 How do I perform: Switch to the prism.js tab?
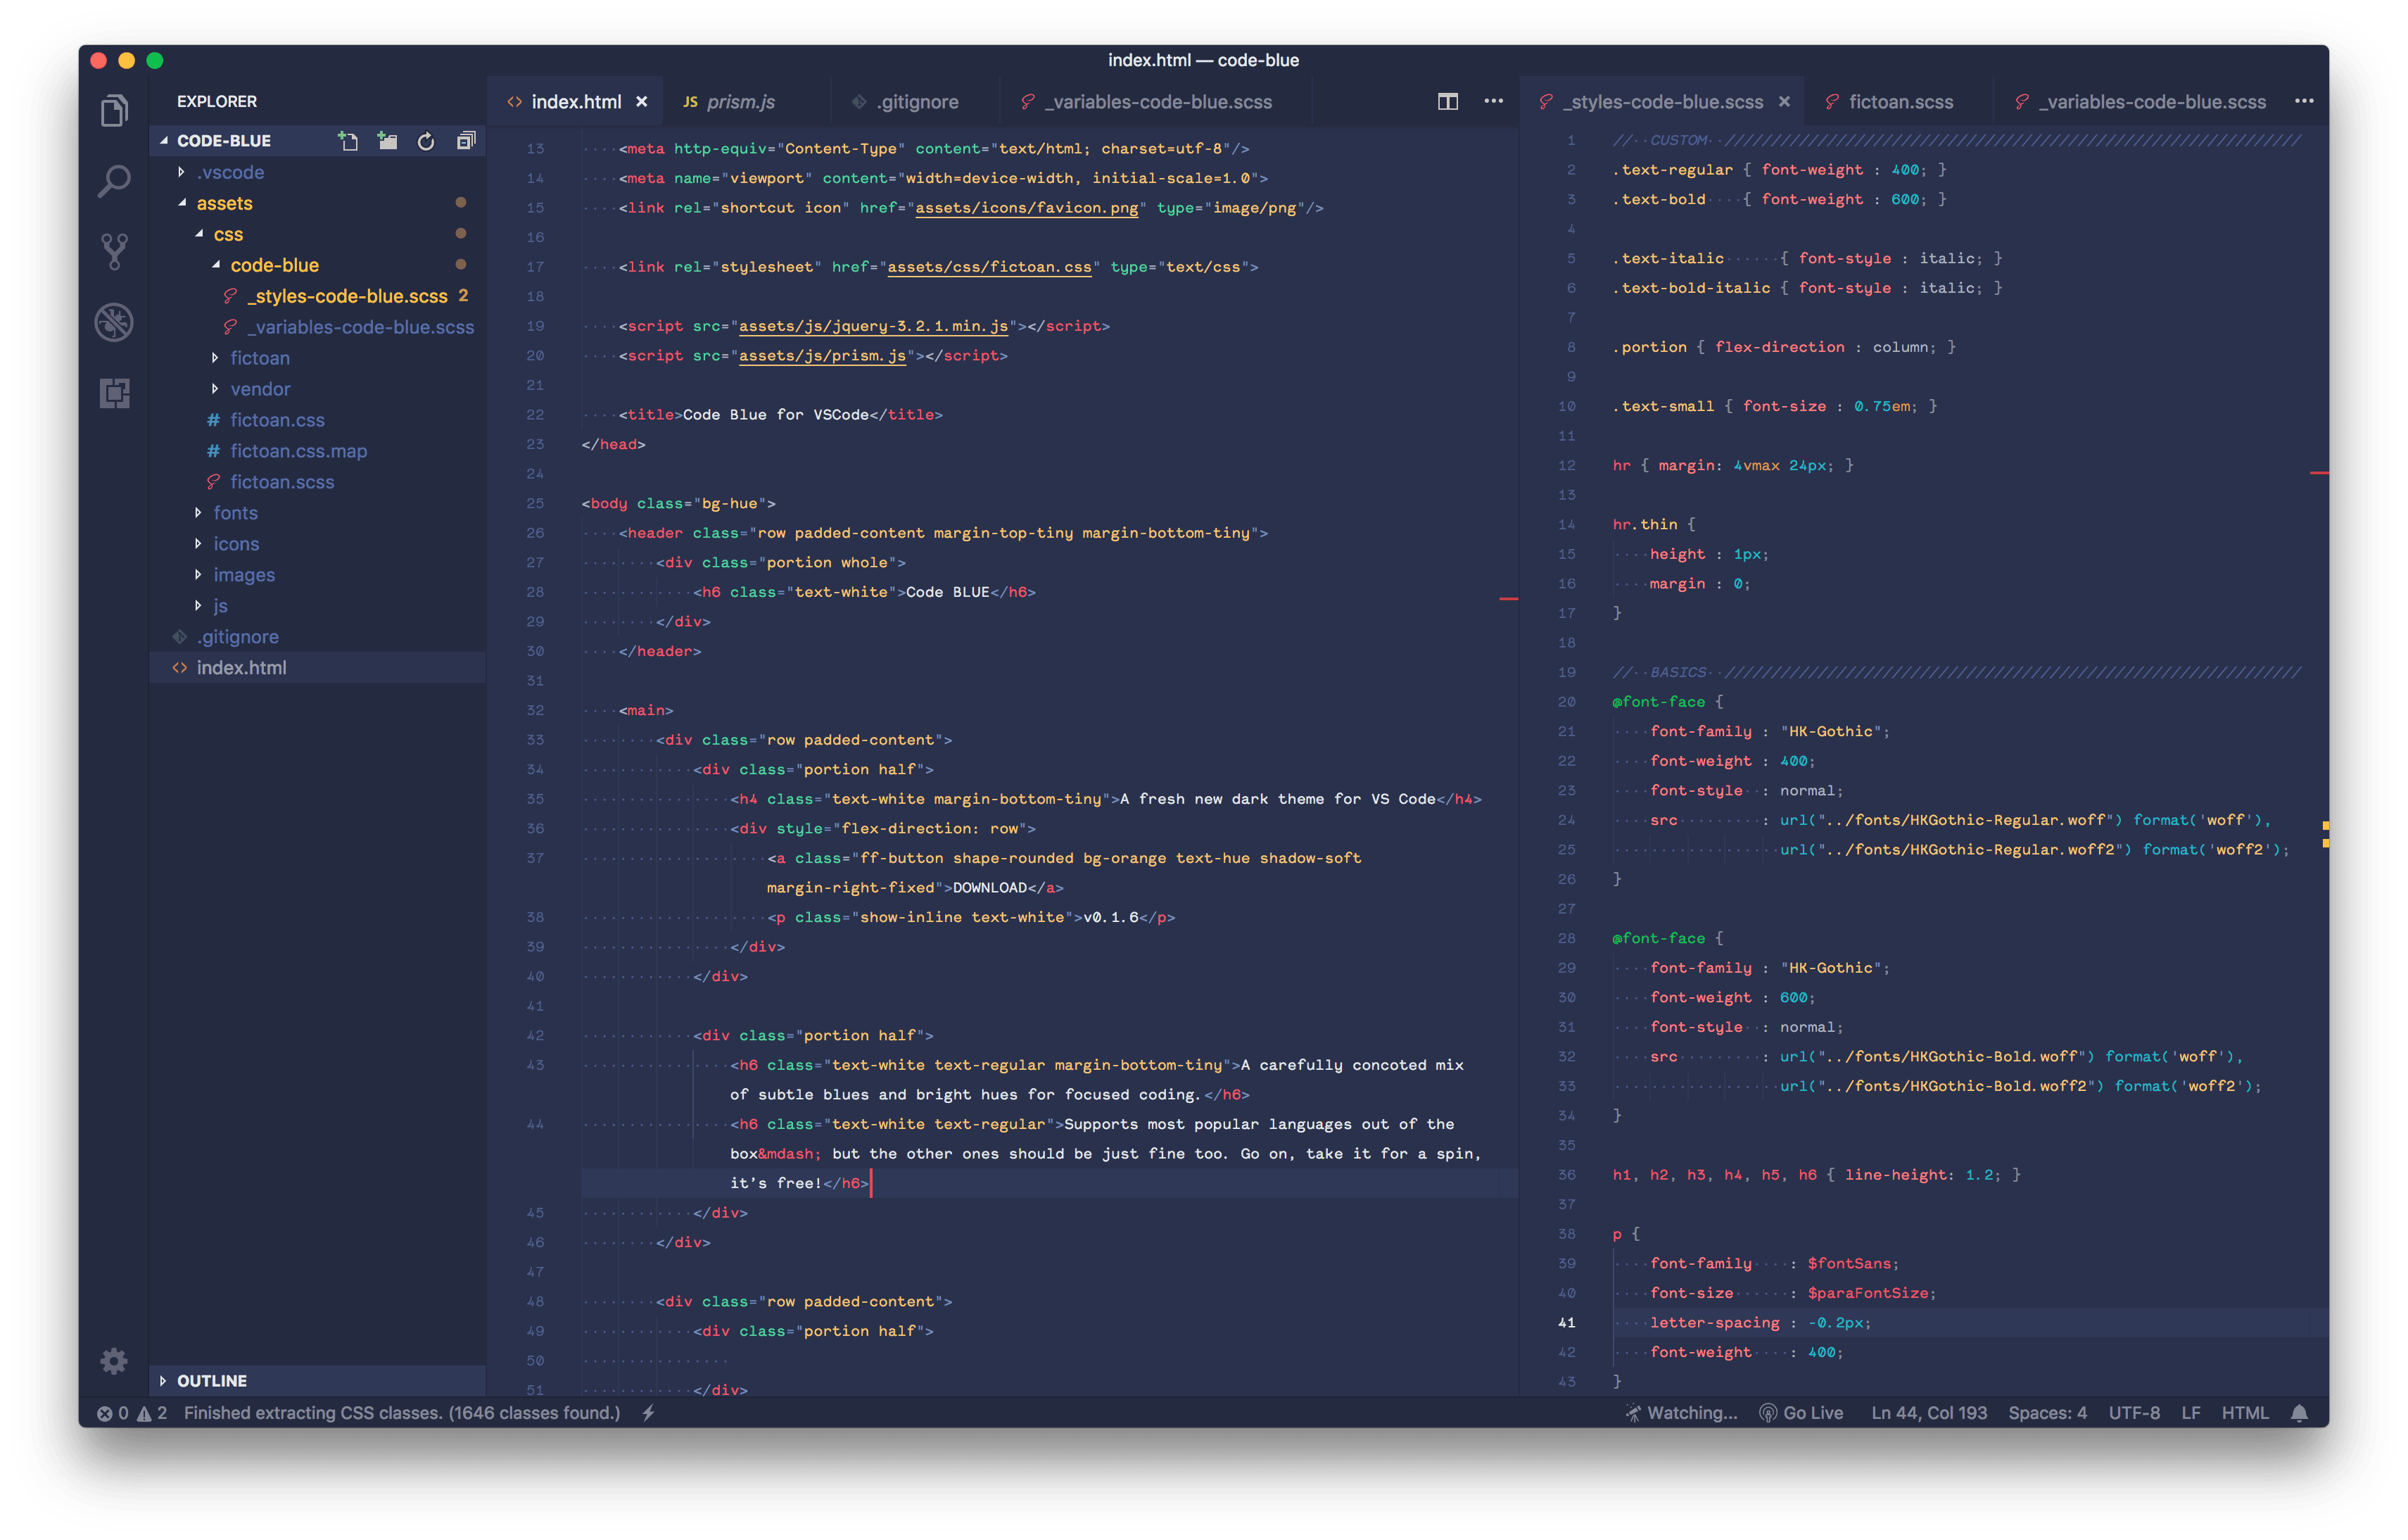coord(740,102)
